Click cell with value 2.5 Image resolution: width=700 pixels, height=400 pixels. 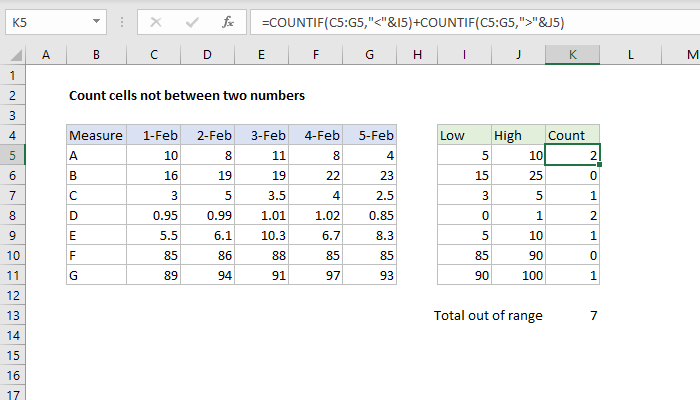point(370,196)
